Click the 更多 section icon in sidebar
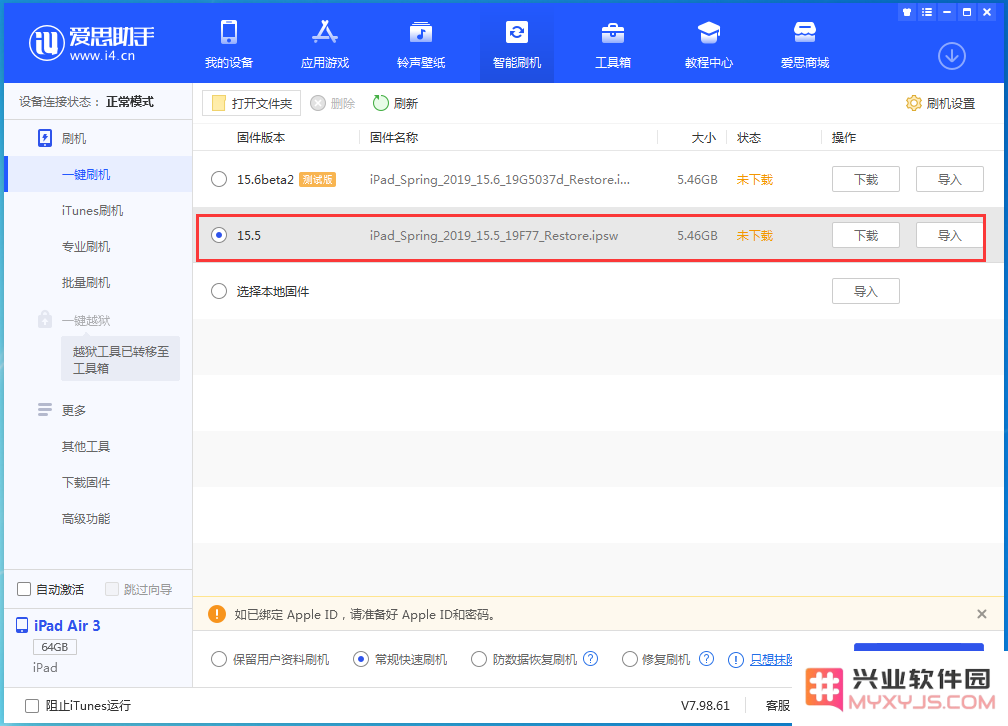Image resolution: width=1008 pixels, height=726 pixels. [x=44, y=410]
